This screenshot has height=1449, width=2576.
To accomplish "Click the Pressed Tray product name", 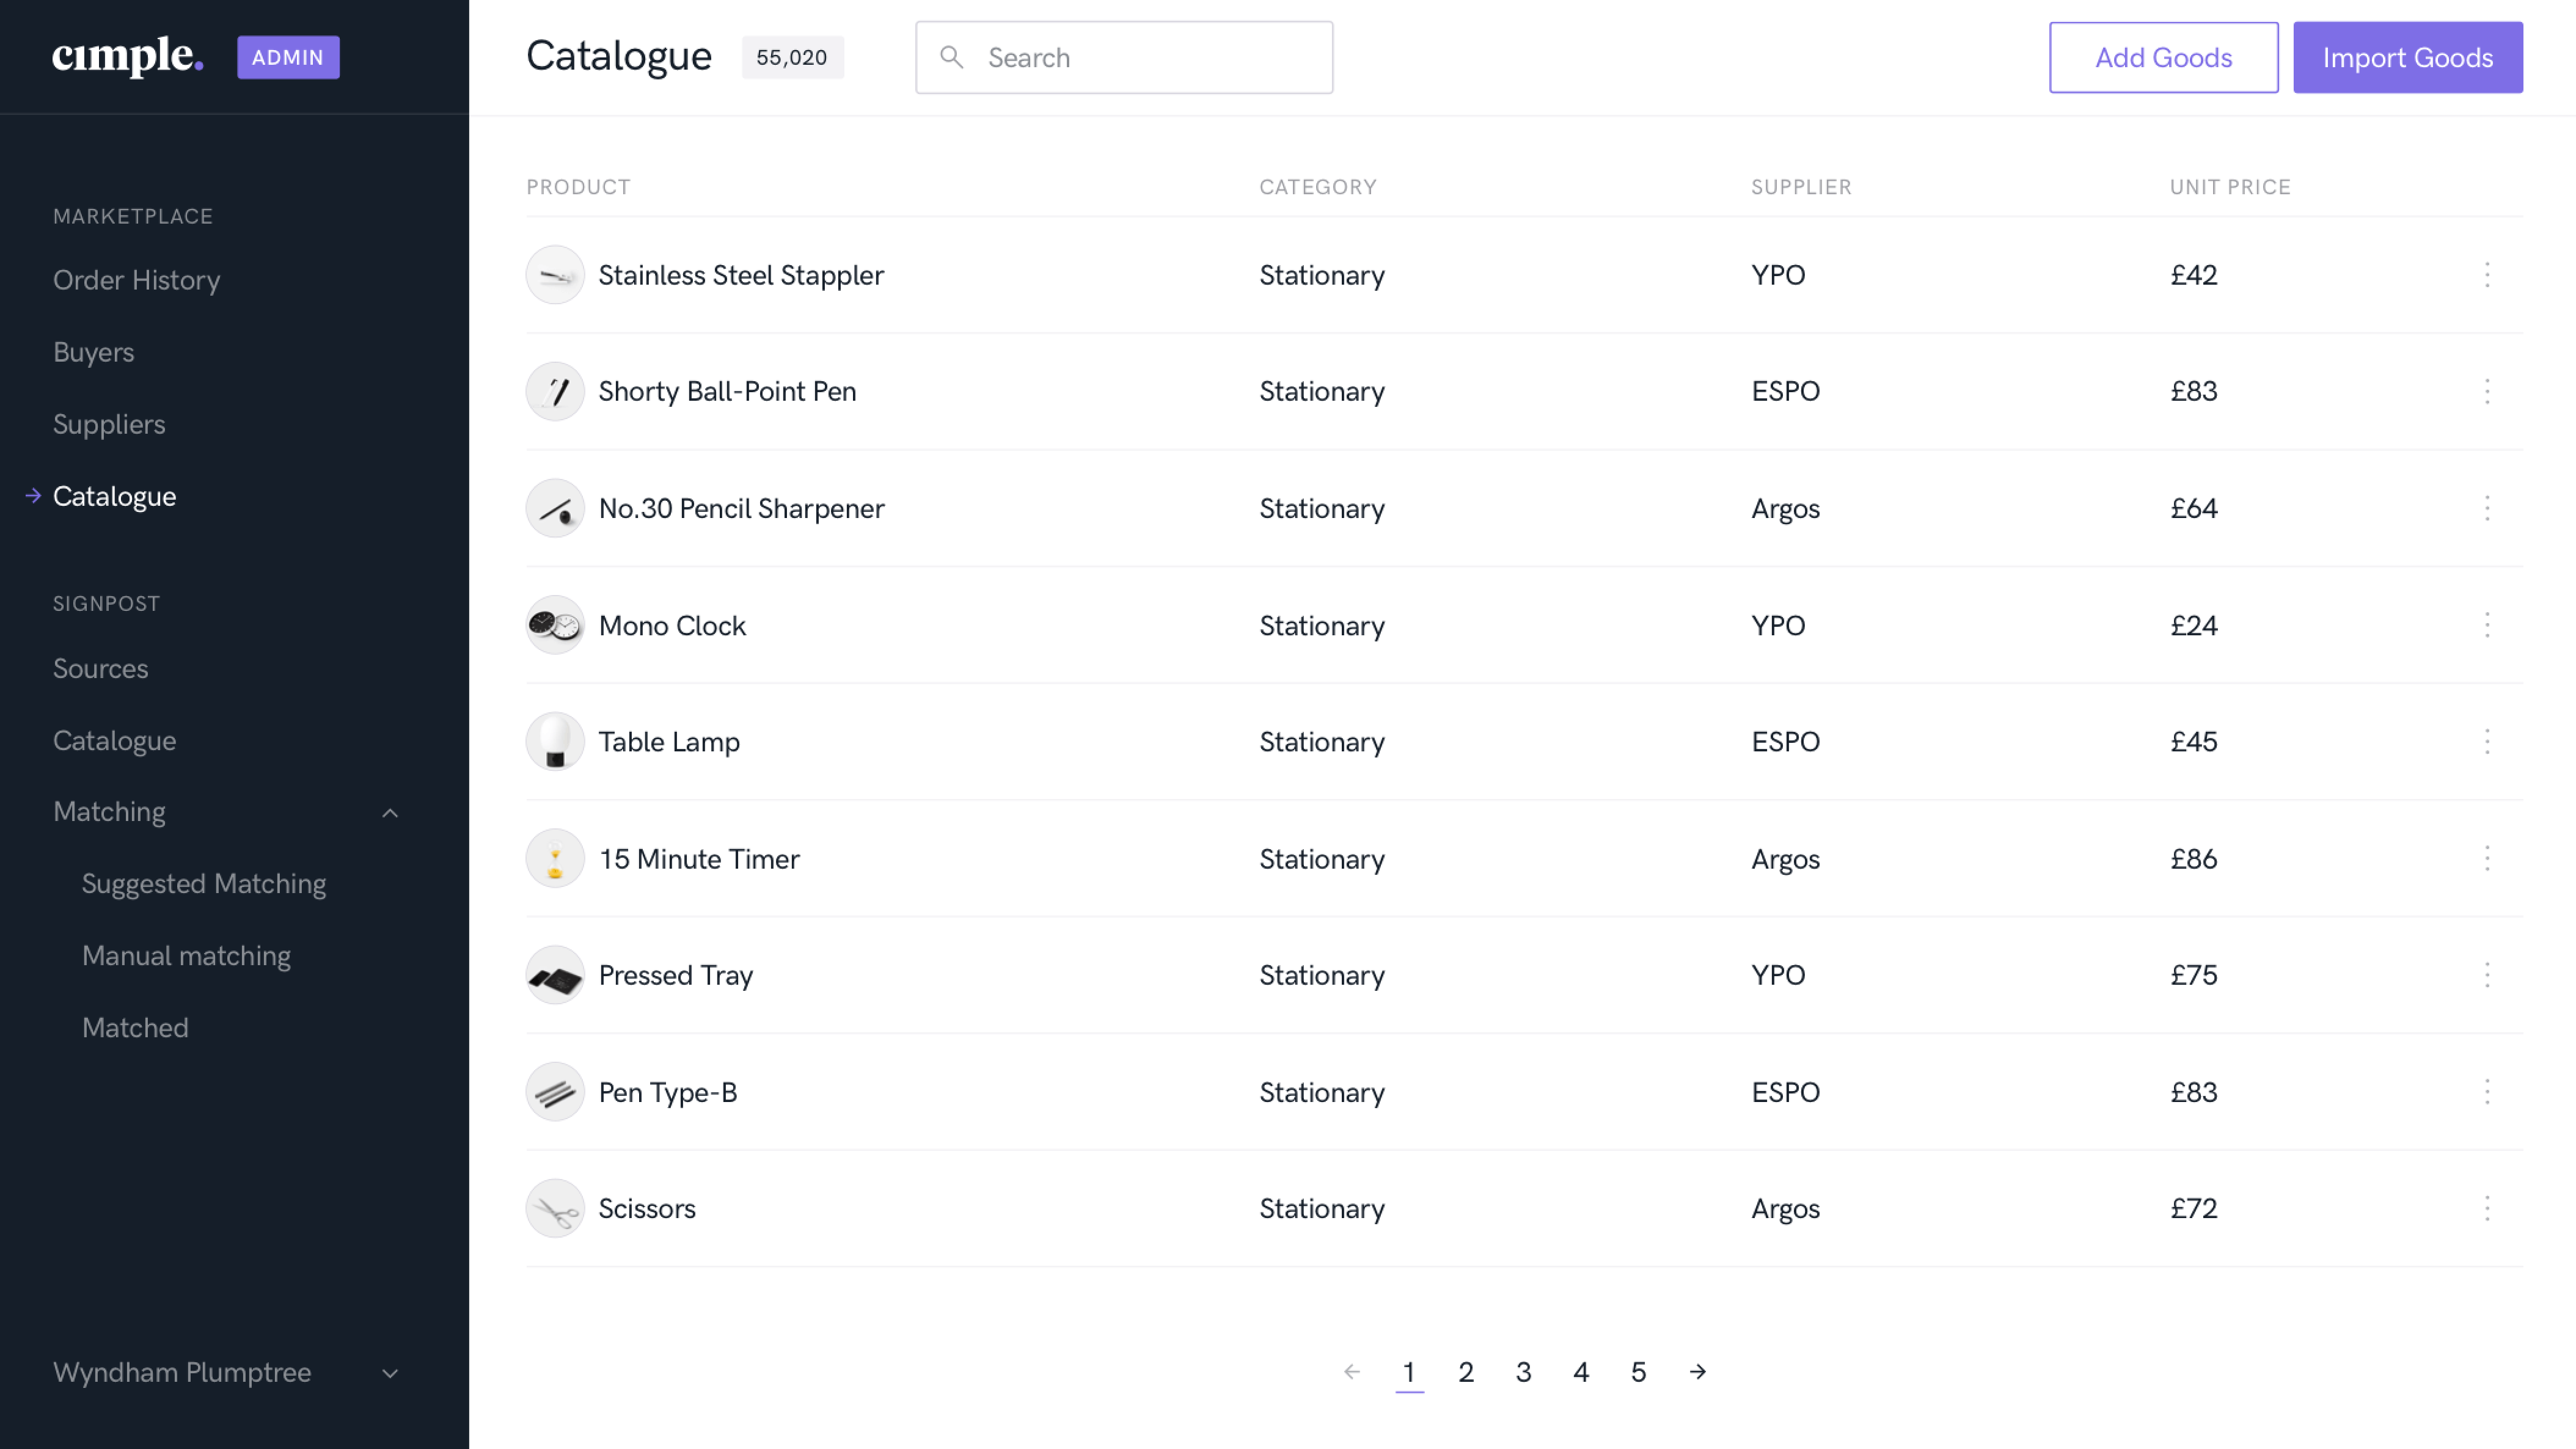I will (675, 975).
